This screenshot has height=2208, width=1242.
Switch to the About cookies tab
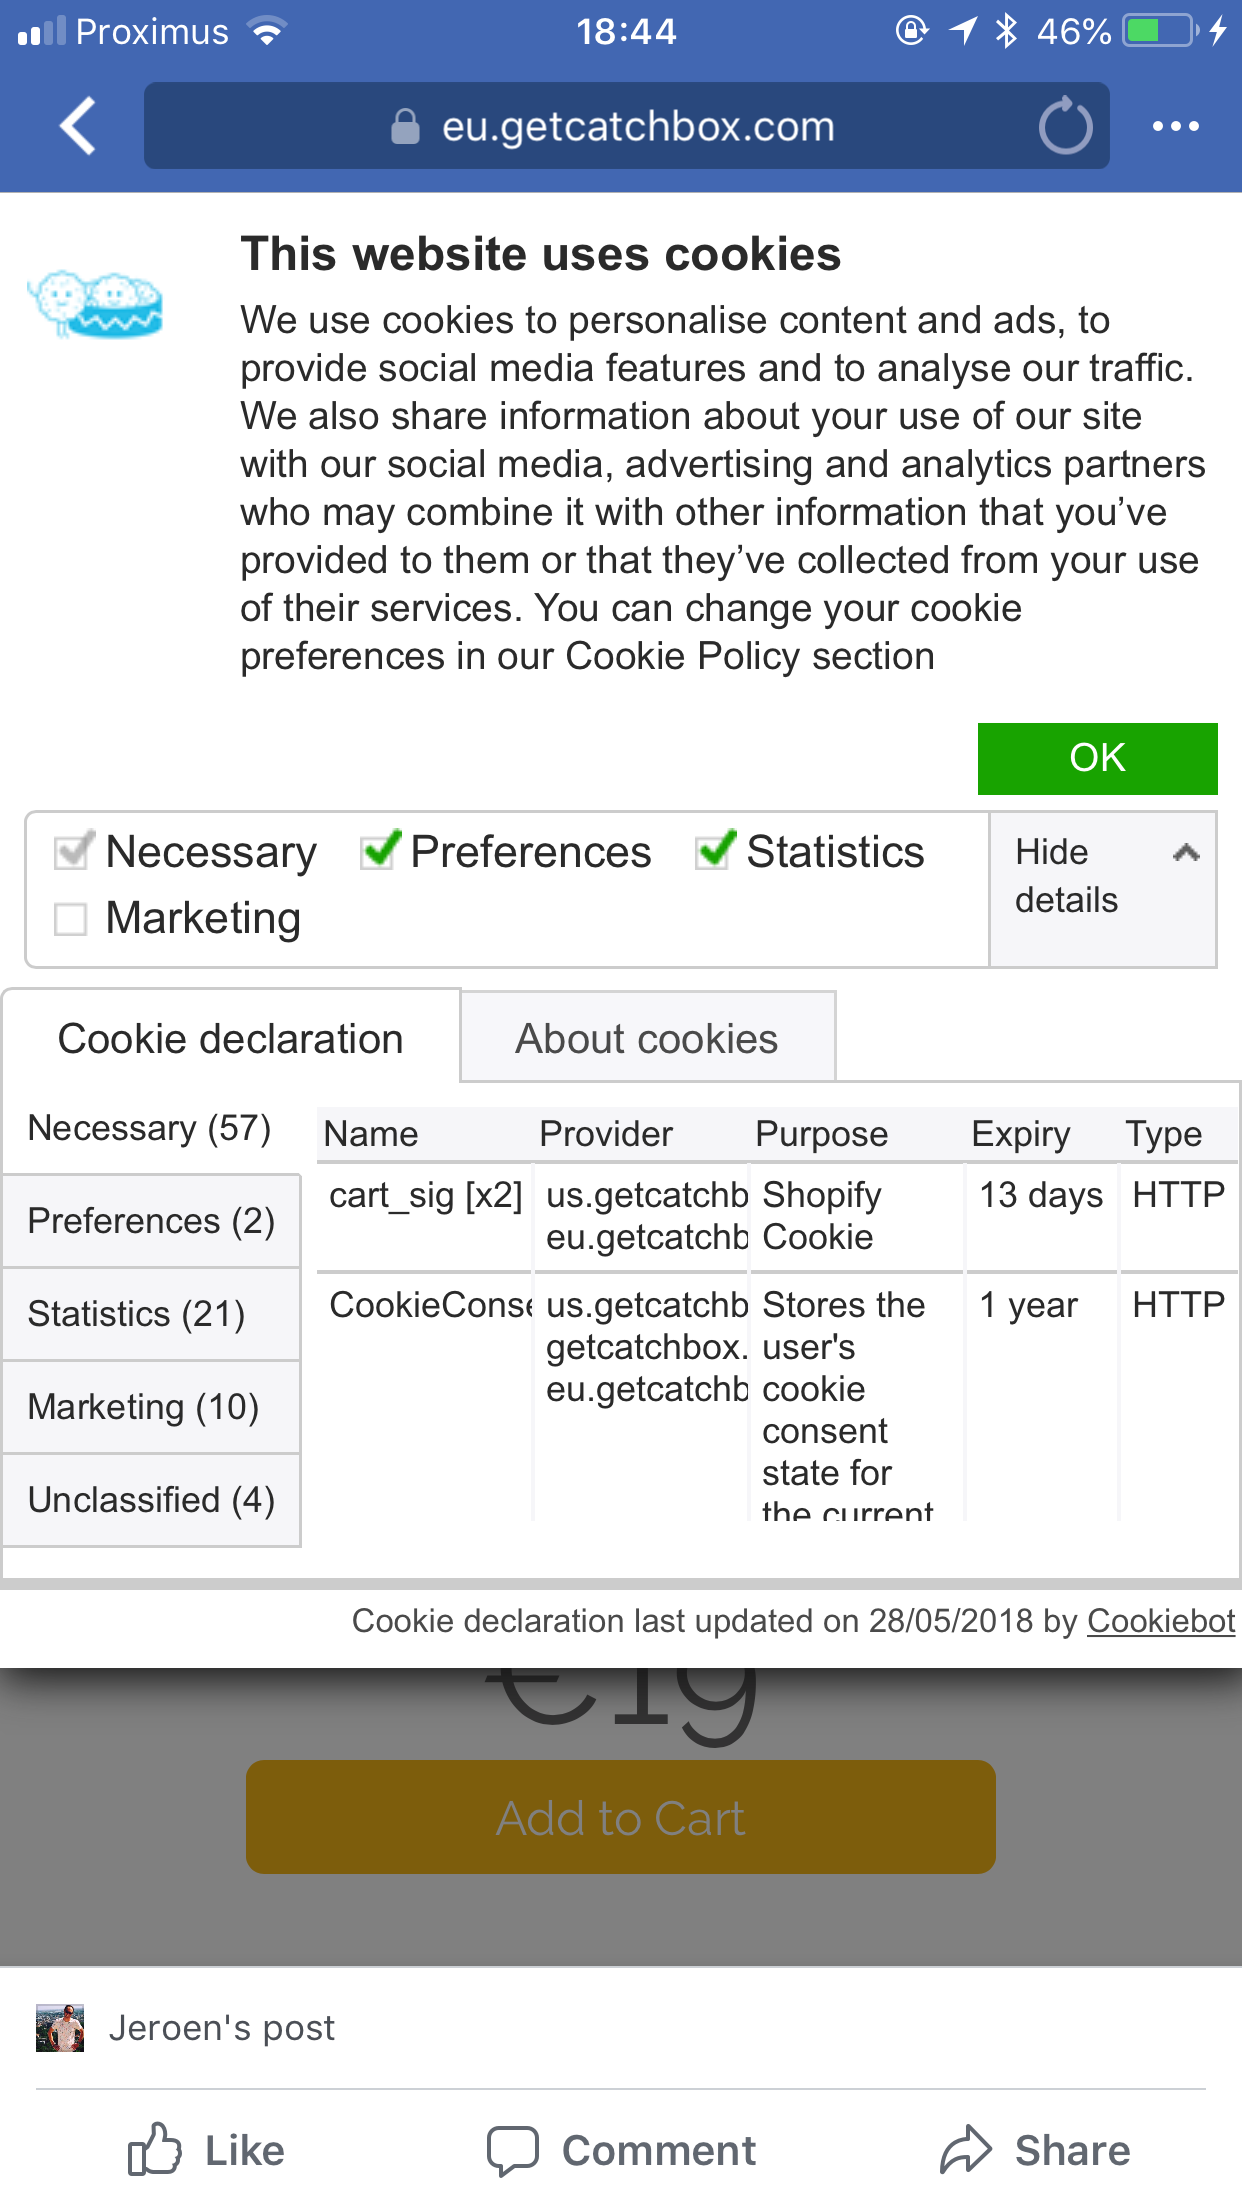(x=647, y=1038)
